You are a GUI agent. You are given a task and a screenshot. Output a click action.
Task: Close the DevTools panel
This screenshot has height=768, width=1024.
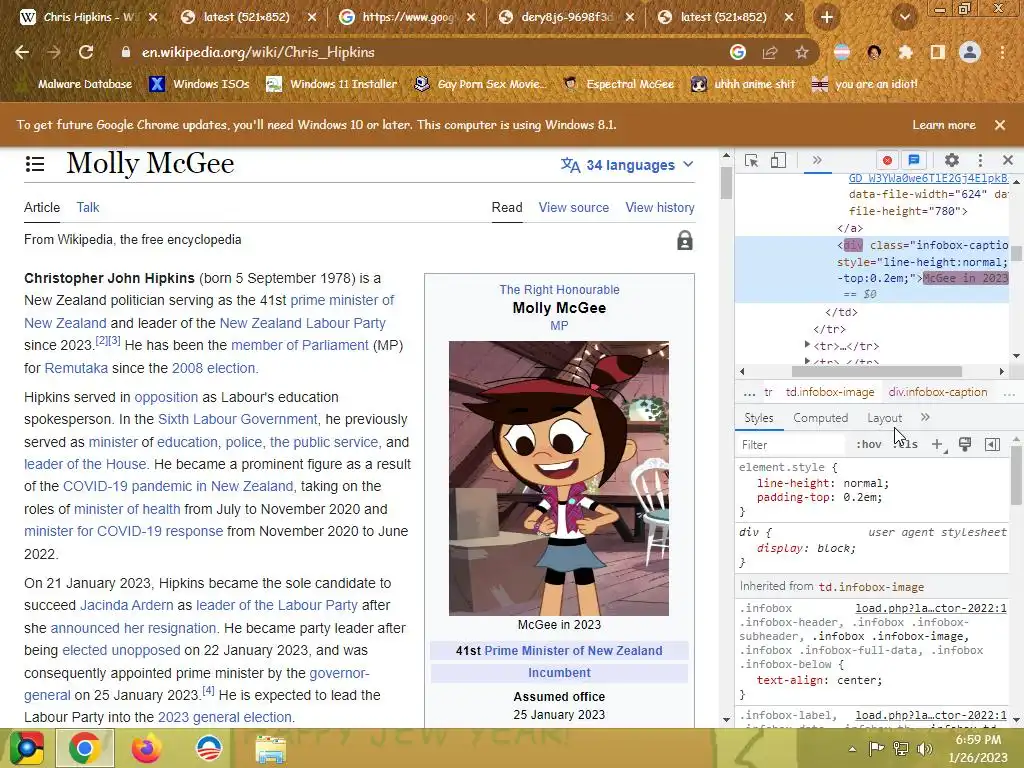pyautogui.click(x=1008, y=160)
